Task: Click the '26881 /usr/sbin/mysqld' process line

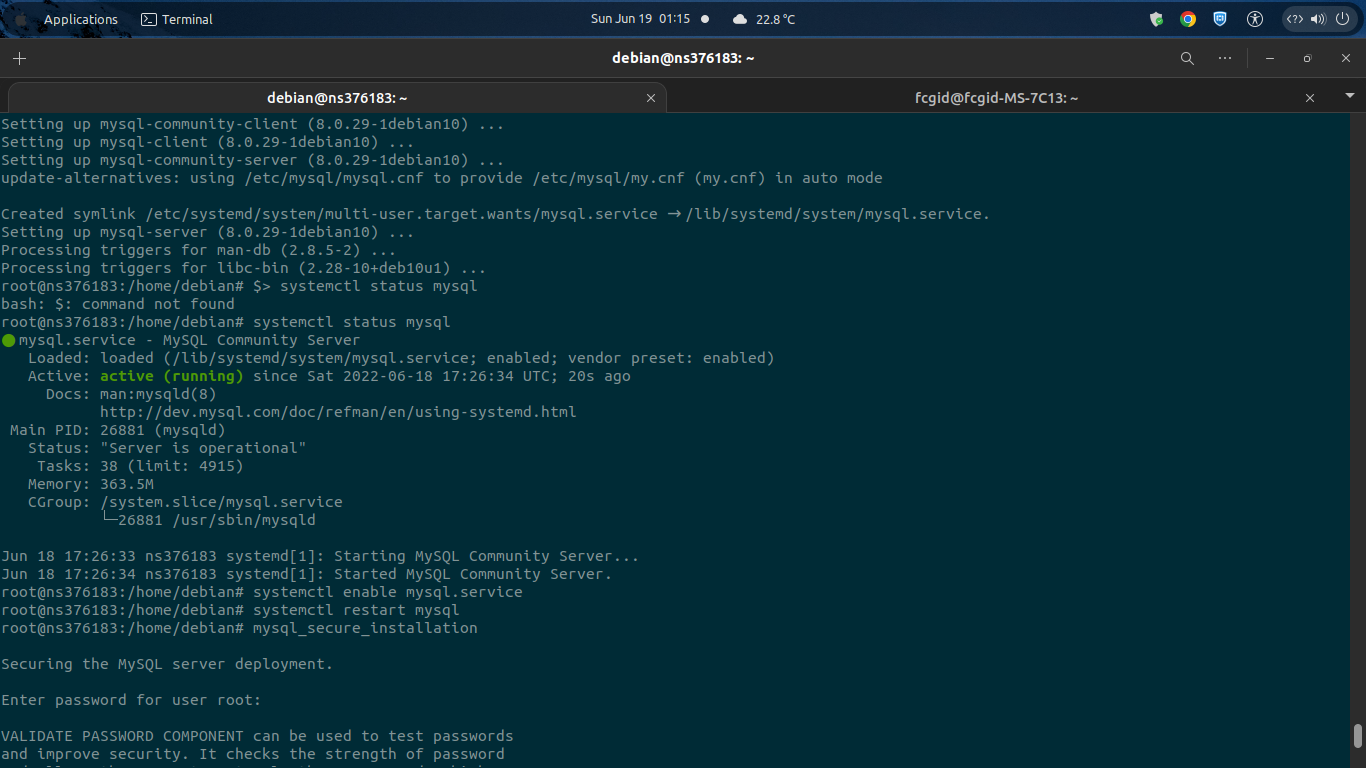Action: pos(208,520)
